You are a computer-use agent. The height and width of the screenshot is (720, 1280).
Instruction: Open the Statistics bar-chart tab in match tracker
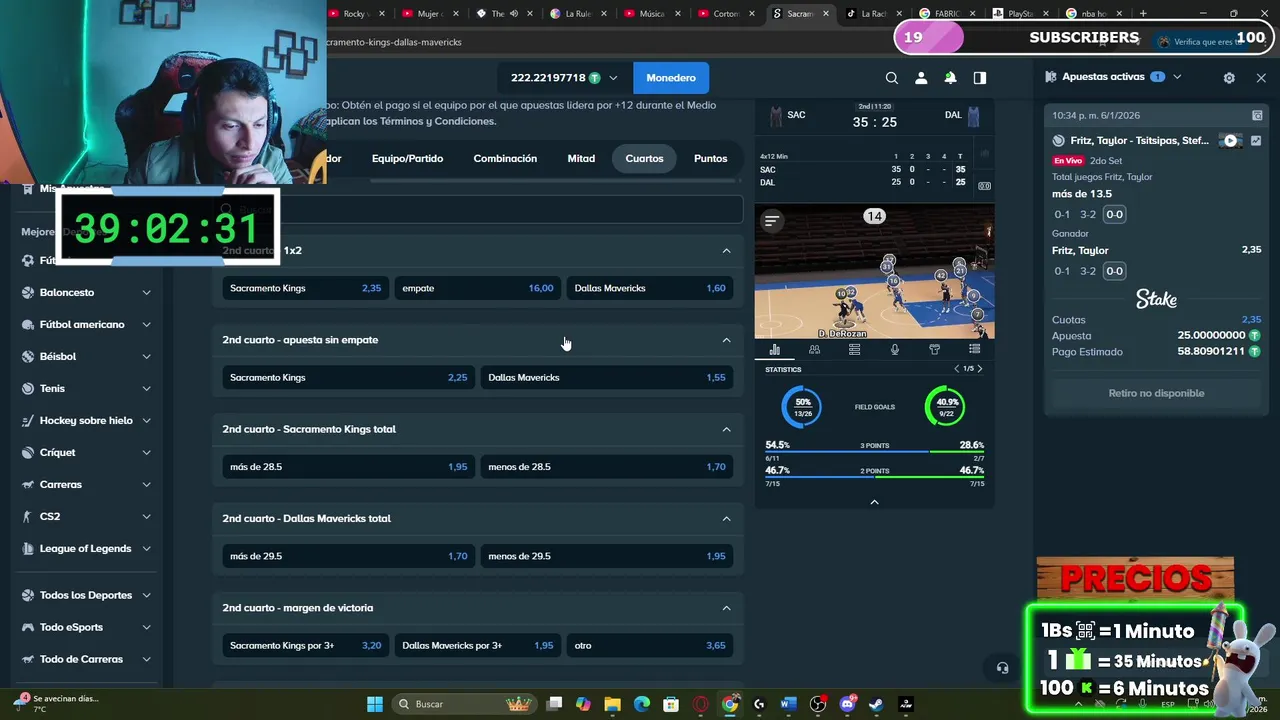pos(774,349)
